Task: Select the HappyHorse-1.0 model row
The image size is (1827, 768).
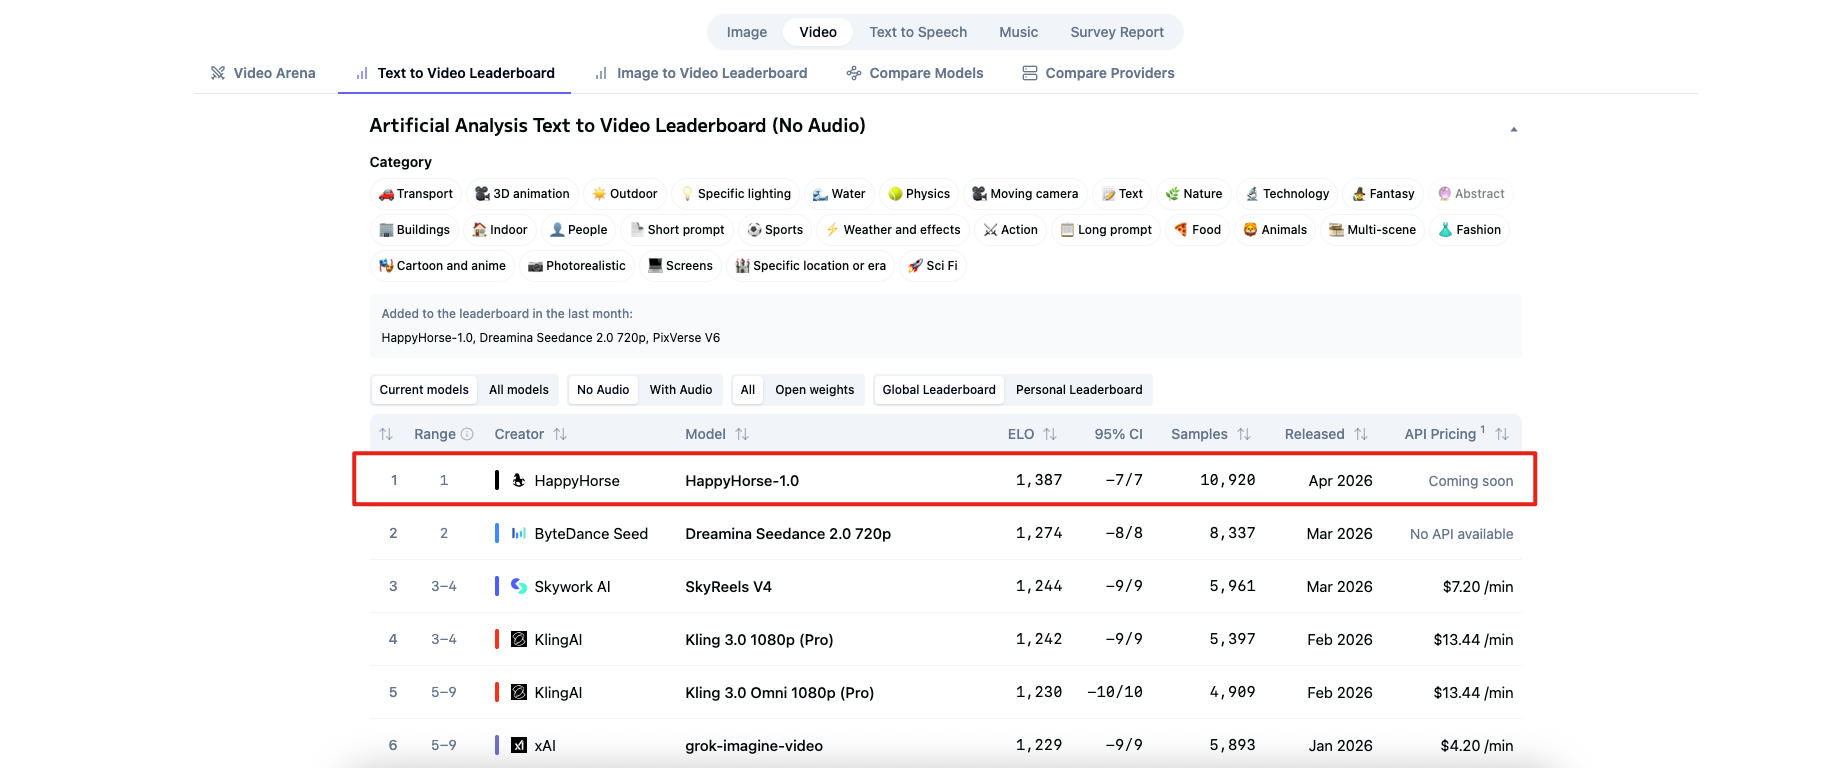Action: point(742,481)
